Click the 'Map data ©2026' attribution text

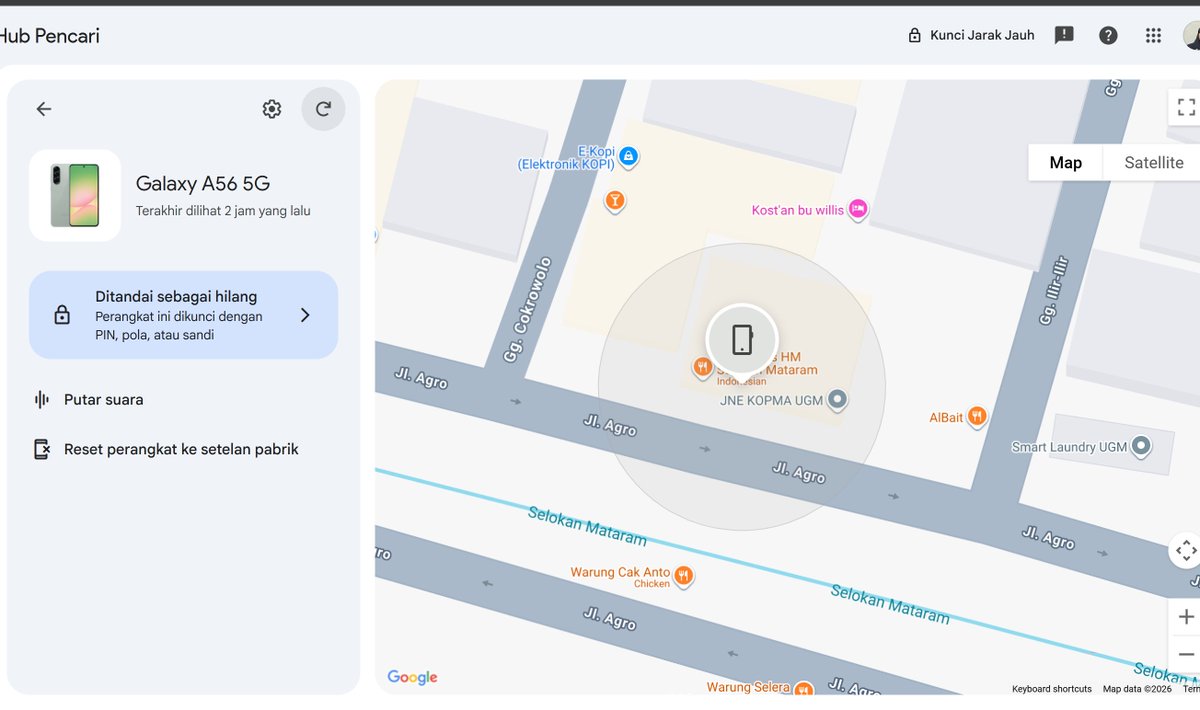pos(1137,688)
